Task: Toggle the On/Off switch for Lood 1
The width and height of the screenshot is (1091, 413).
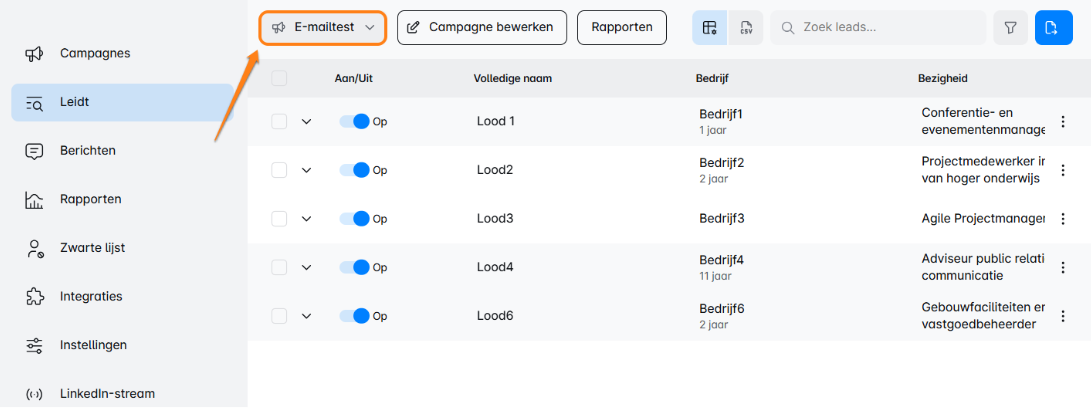Action: pyautogui.click(x=355, y=122)
